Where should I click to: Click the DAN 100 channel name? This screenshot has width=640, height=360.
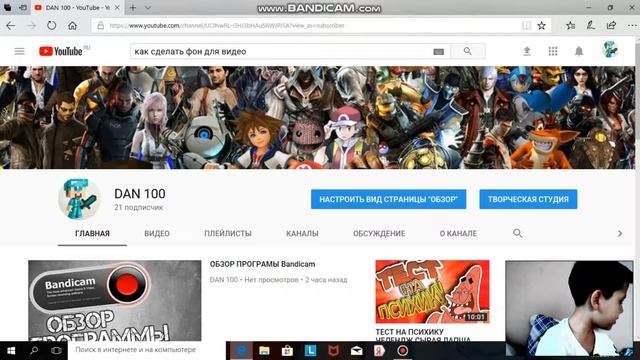(x=140, y=193)
